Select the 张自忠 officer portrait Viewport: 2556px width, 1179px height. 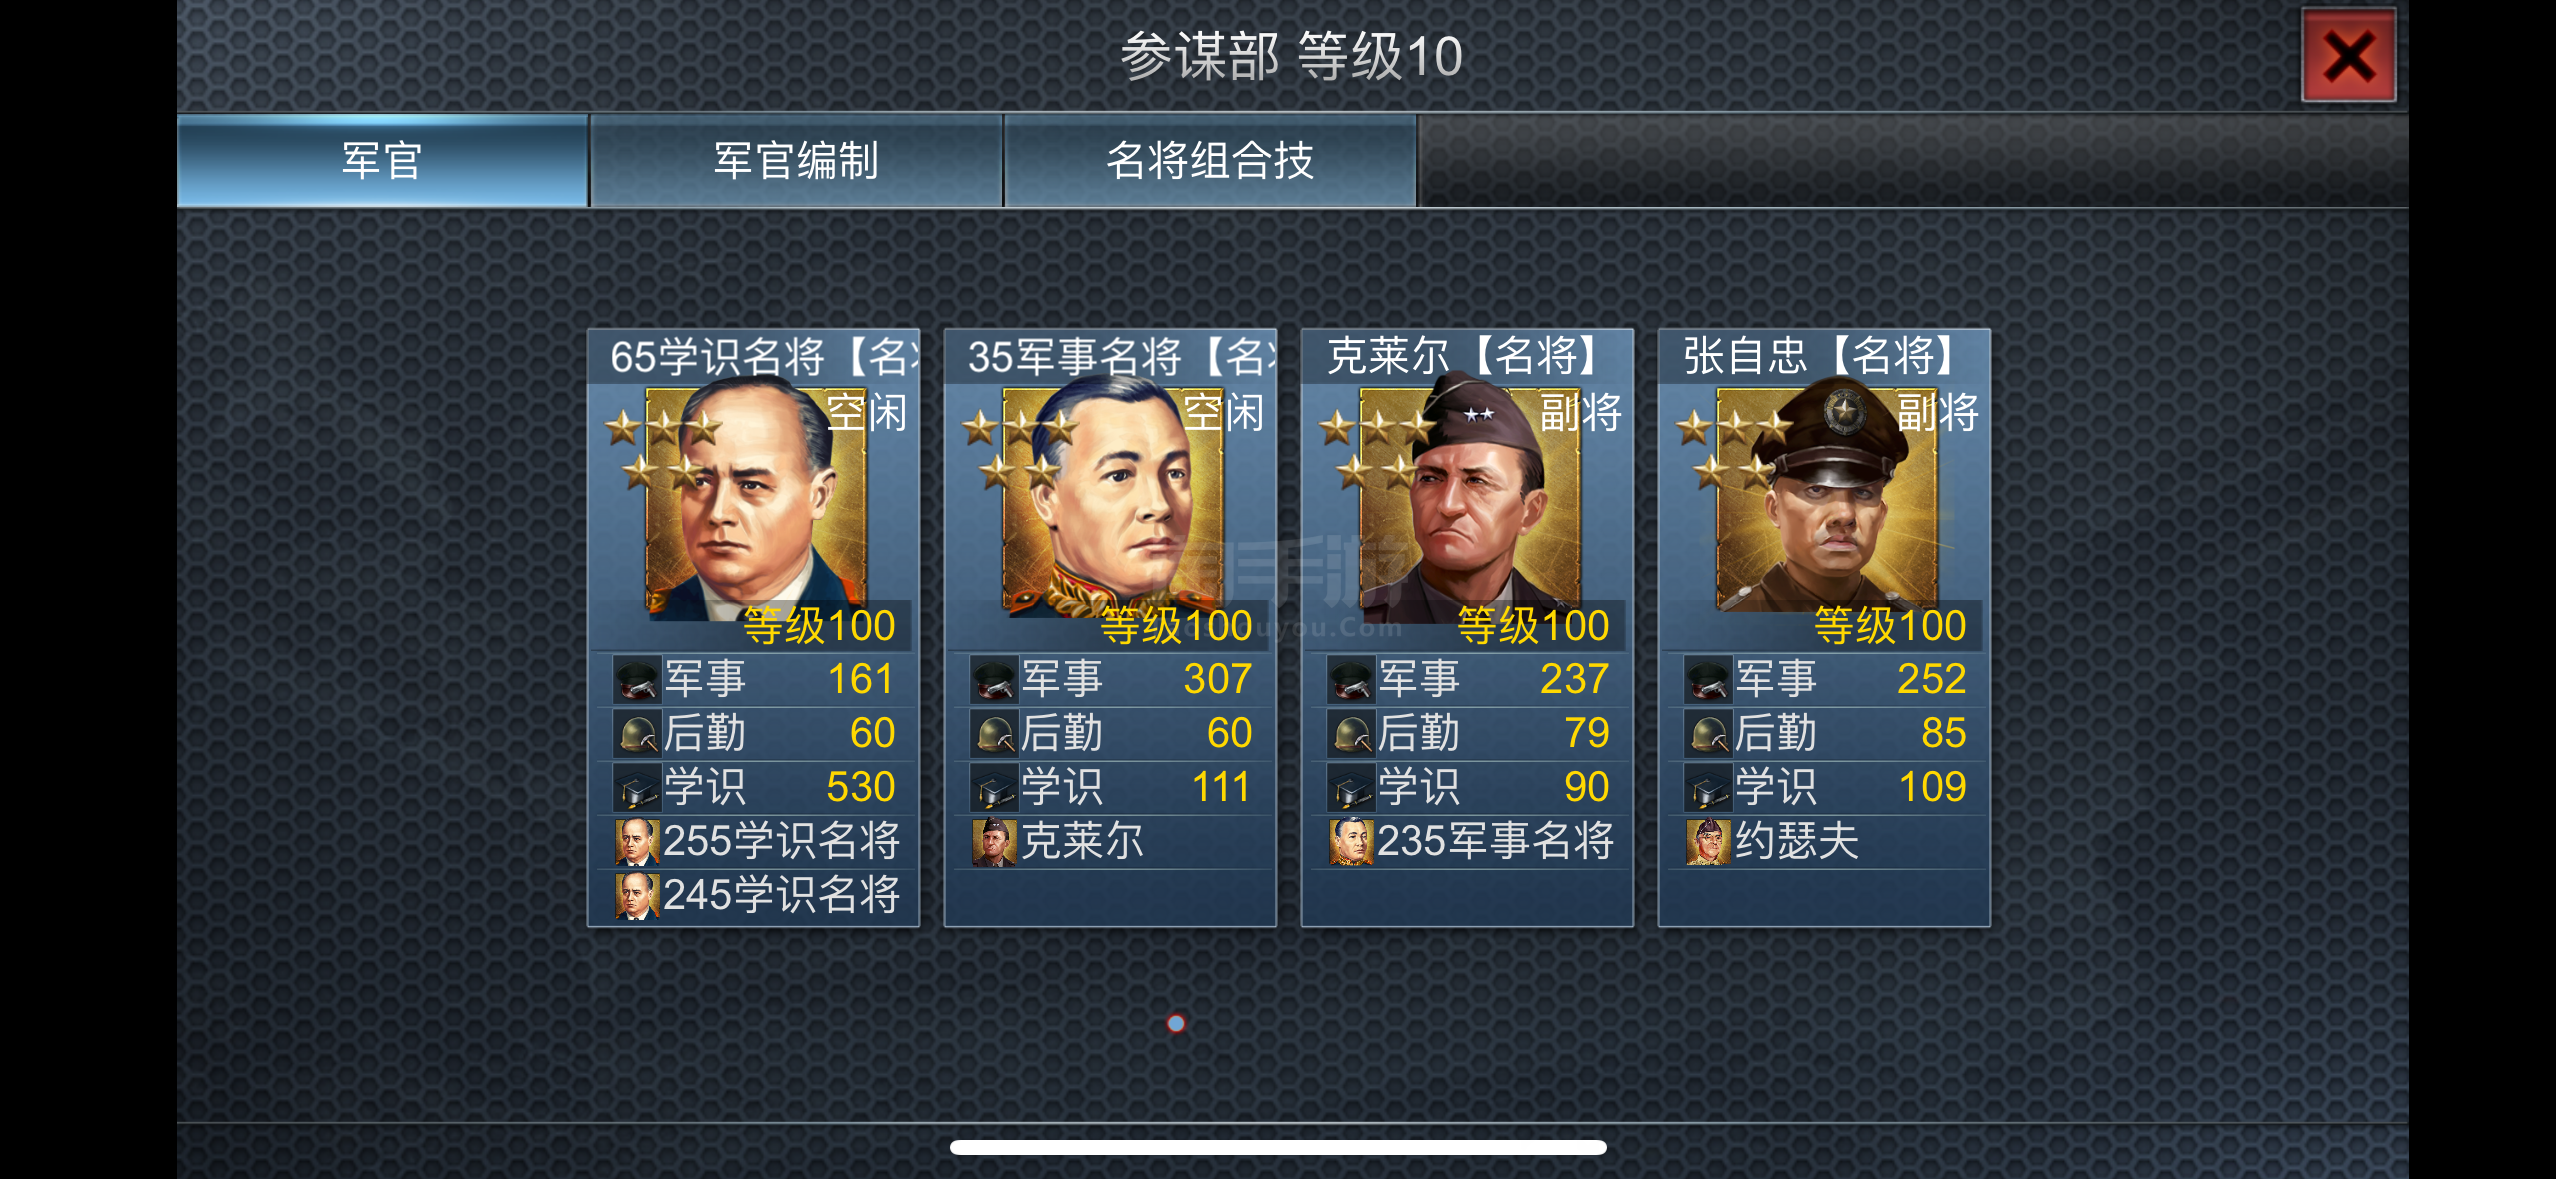(x=1827, y=500)
